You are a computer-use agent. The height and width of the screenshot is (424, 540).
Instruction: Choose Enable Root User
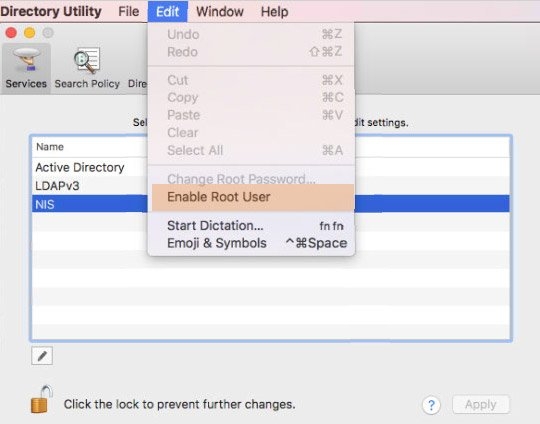click(253, 197)
